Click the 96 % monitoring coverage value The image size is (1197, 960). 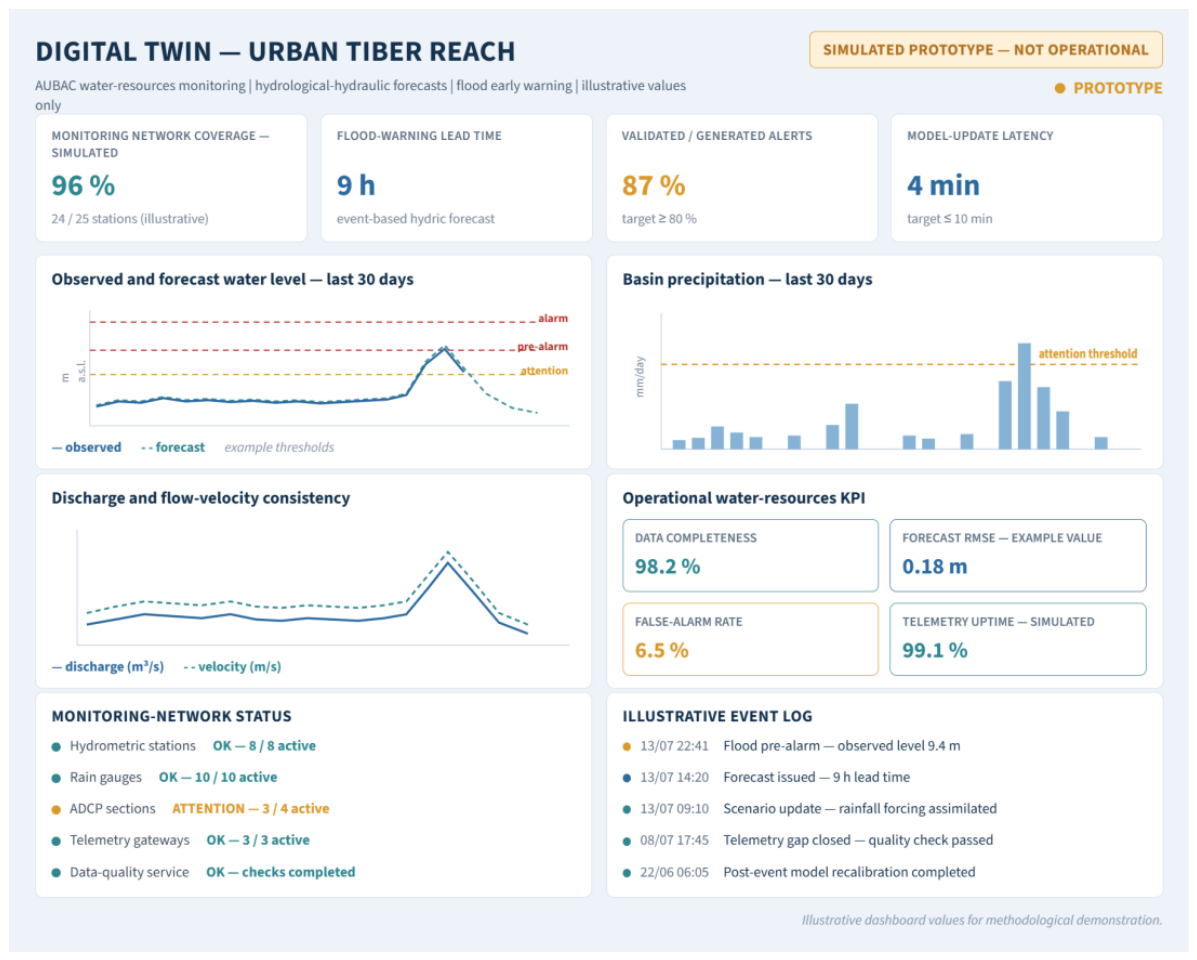(x=83, y=185)
